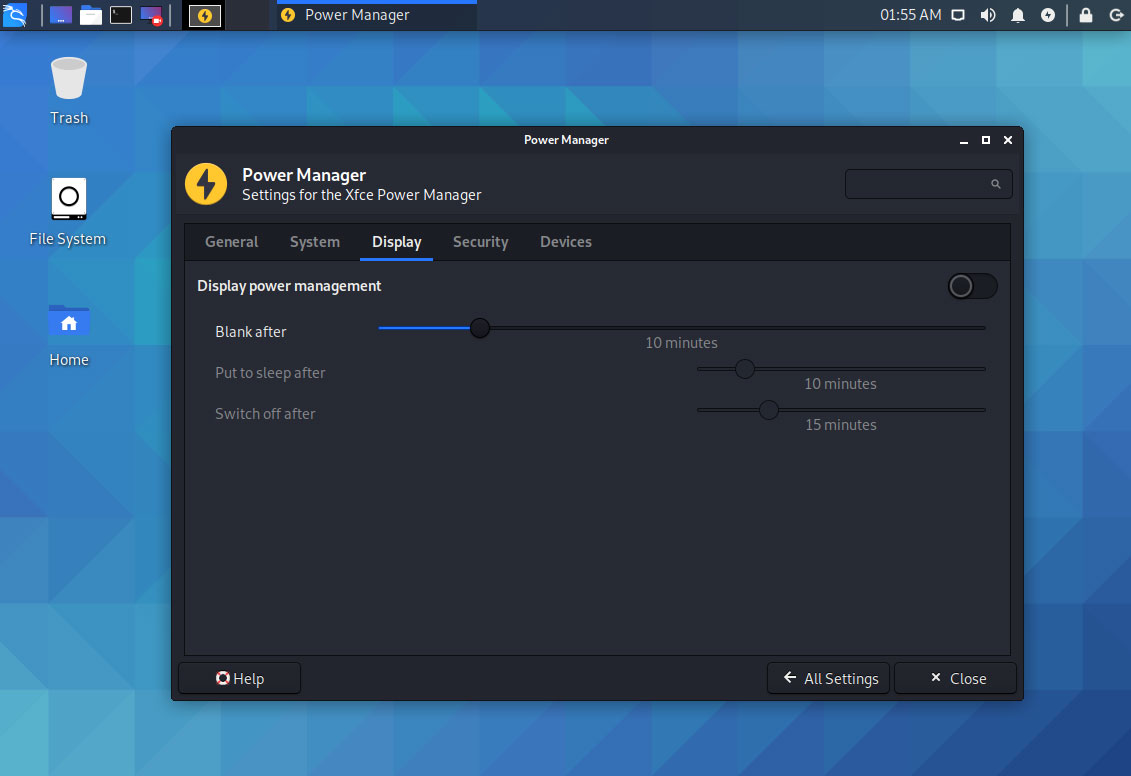The image size is (1131, 776).
Task: Open the Kali applications menu
Action: click(x=14, y=15)
